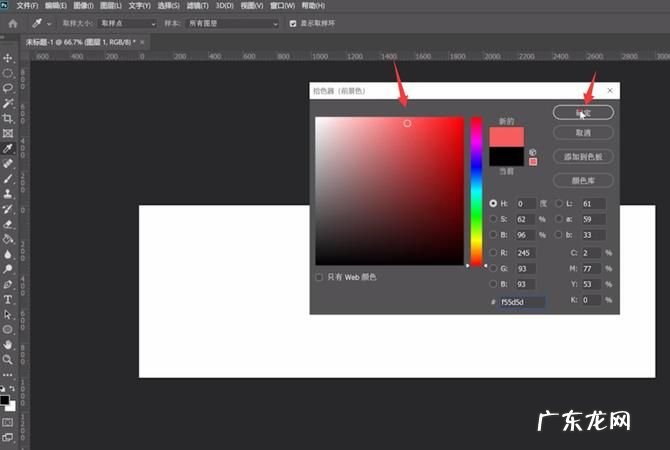Select the Zoom magnifier tool
Image resolution: width=670 pixels, height=450 pixels.
(x=8, y=359)
